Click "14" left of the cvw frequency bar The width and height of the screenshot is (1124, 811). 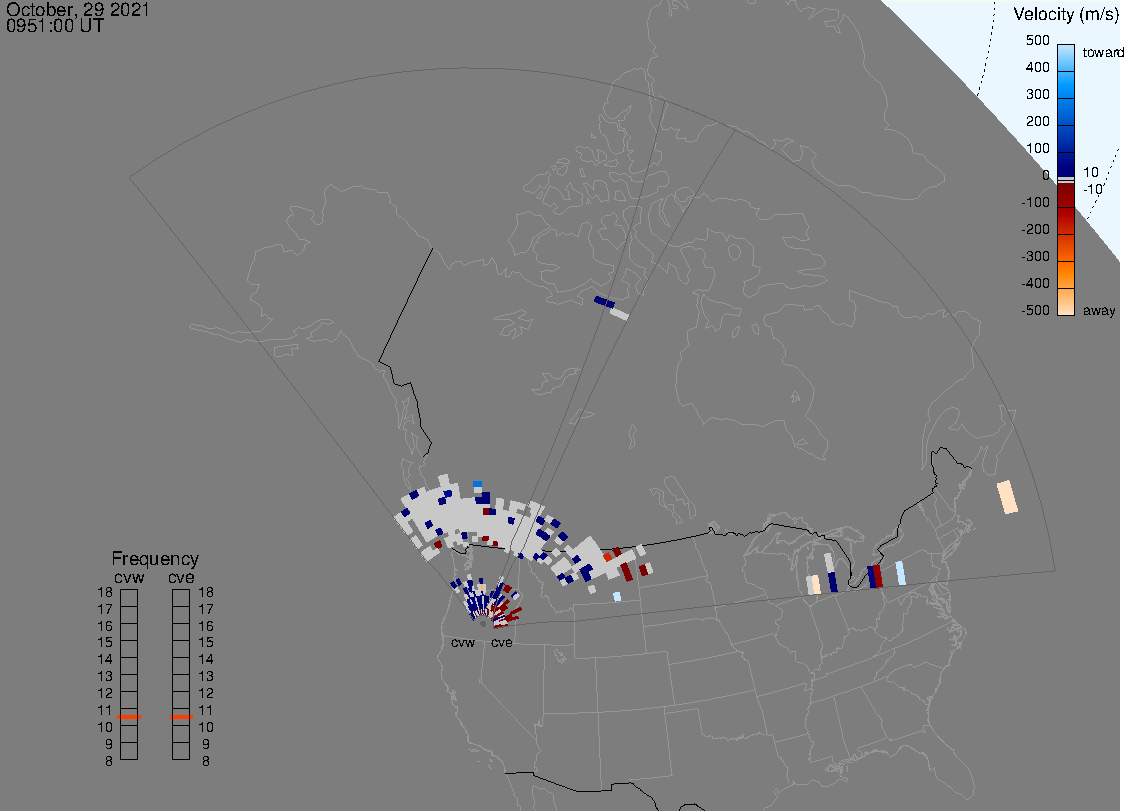click(105, 660)
